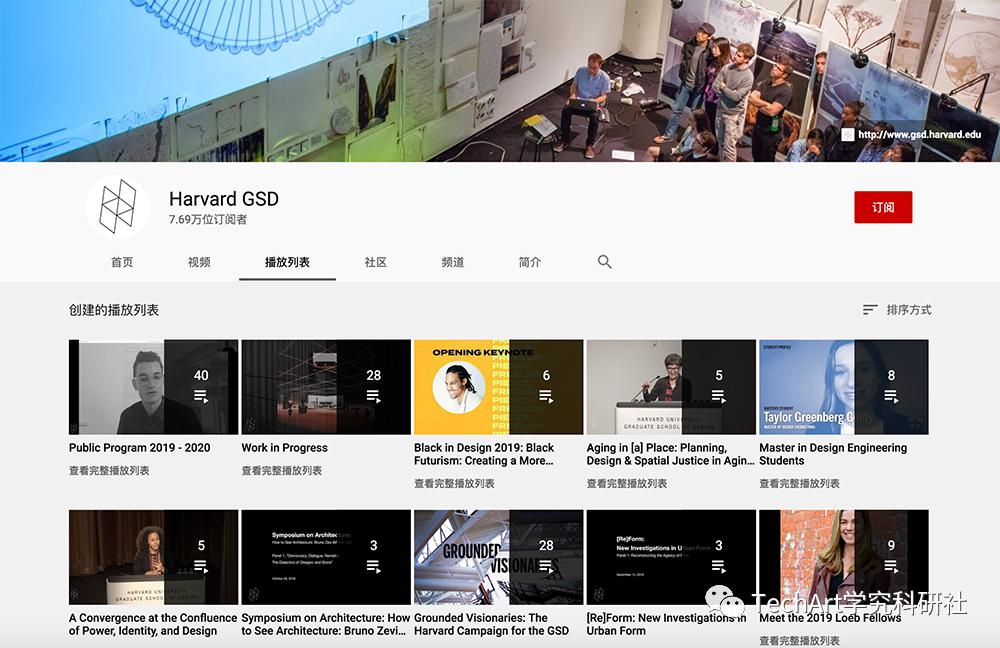Click playlist icon on Black in Design 2019
This screenshot has height=648, width=1000.
click(x=546, y=397)
